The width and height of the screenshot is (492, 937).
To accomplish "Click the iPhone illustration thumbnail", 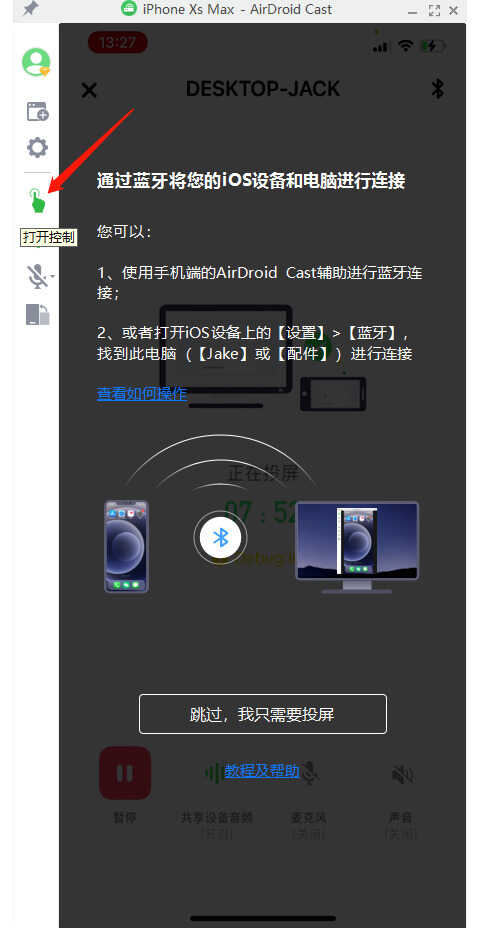I will (126, 547).
